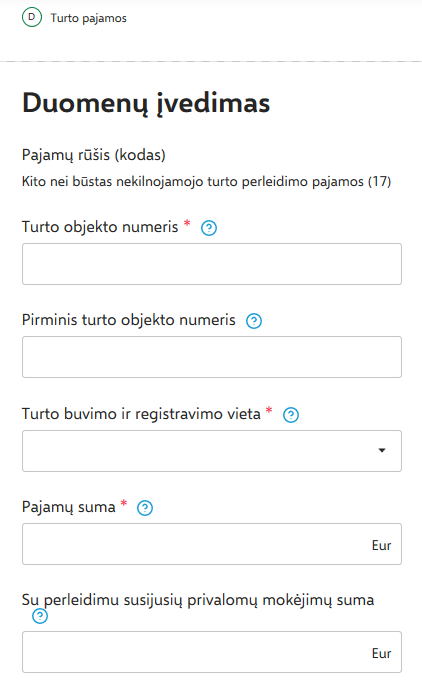Open the Turto buvimo ir registravimo vieta combo box
This screenshot has width=422, height=687.
(212, 451)
